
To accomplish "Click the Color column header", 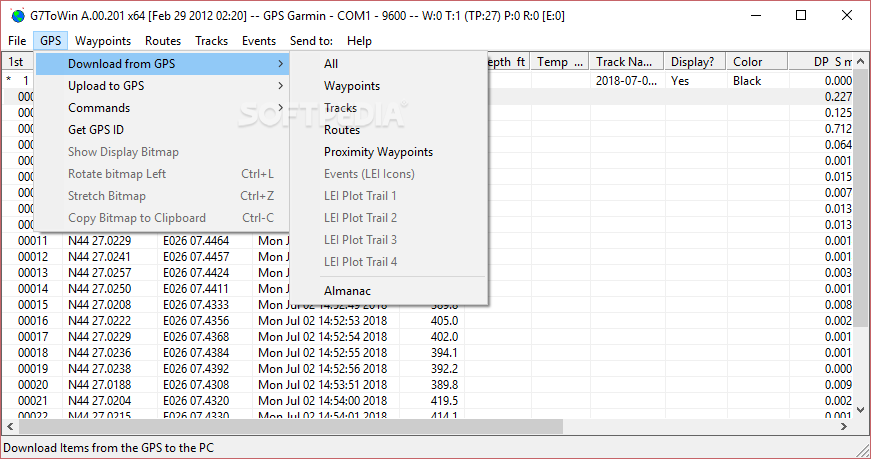I will 757,62.
